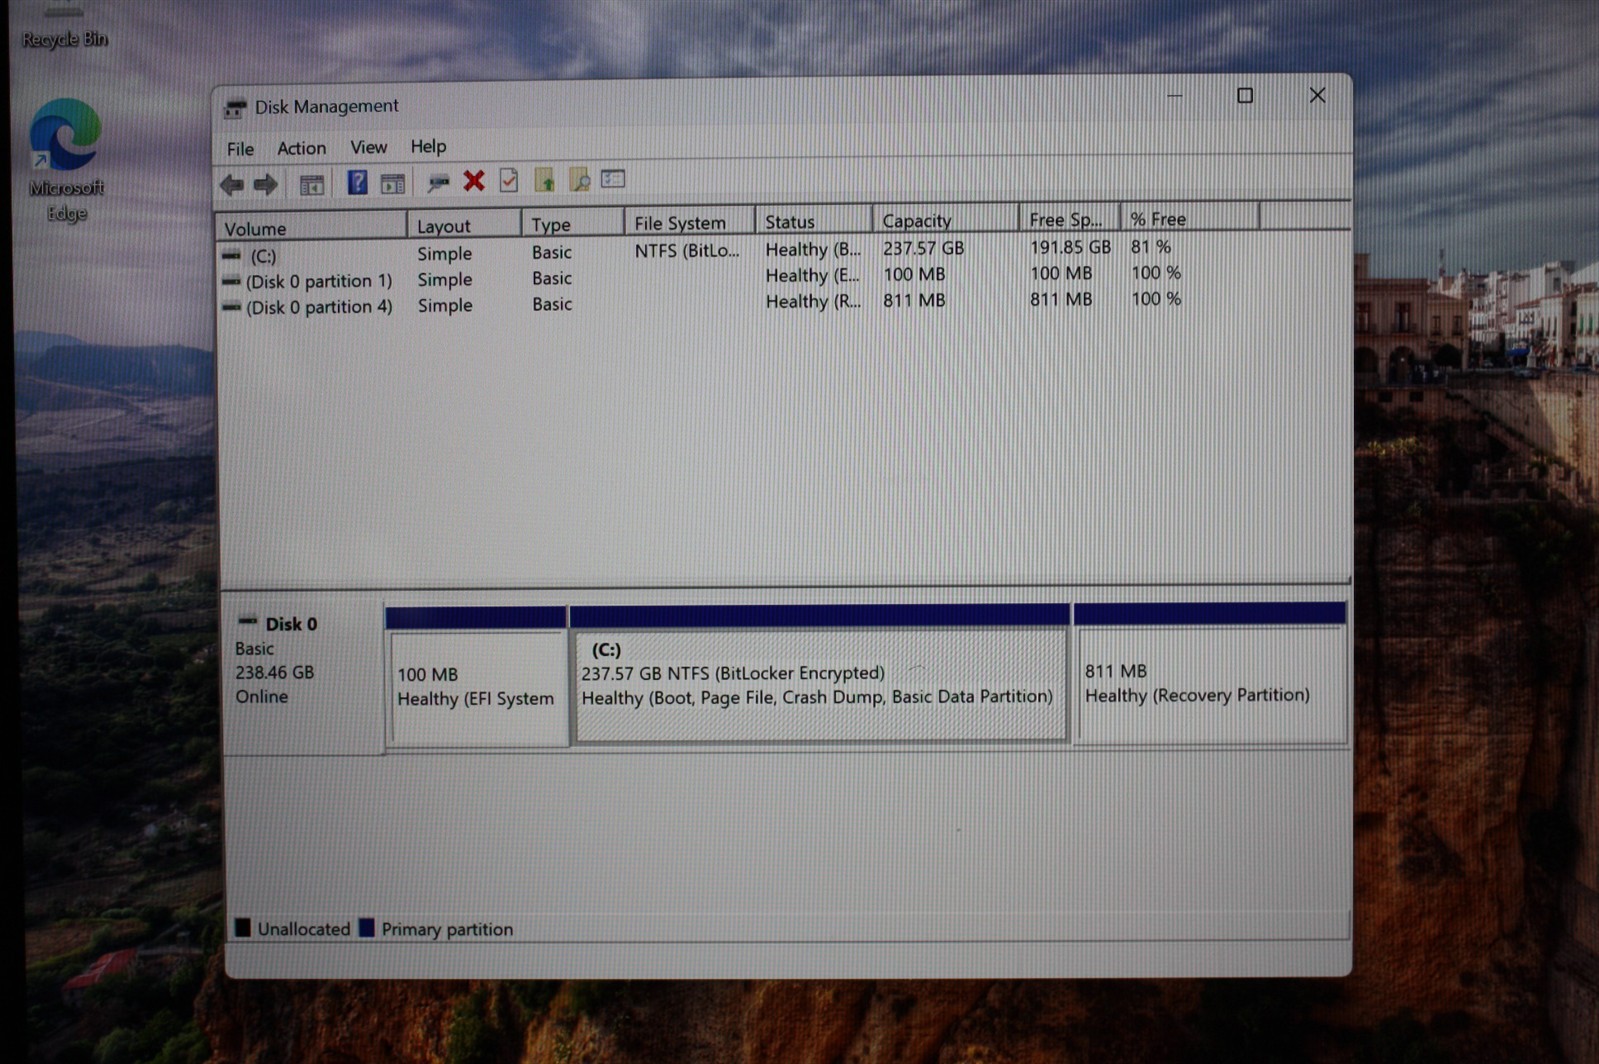Click Show/Hide Console Tree toolbar icon
This screenshot has width=1599, height=1064.
click(x=312, y=184)
